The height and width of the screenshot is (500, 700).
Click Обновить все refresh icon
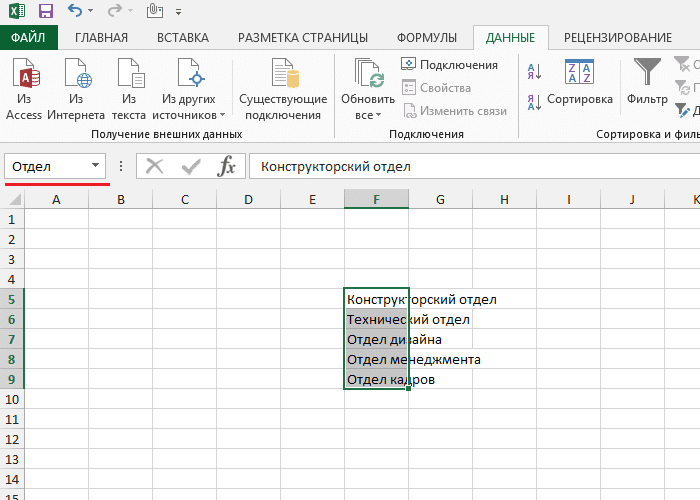pyautogui.click(x=368, y=73)
